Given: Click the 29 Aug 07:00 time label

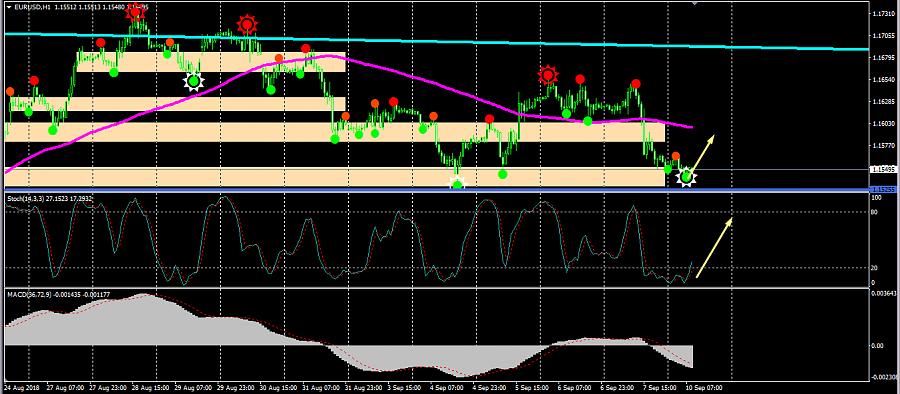Looking at the screenshot, I should 193,387.
